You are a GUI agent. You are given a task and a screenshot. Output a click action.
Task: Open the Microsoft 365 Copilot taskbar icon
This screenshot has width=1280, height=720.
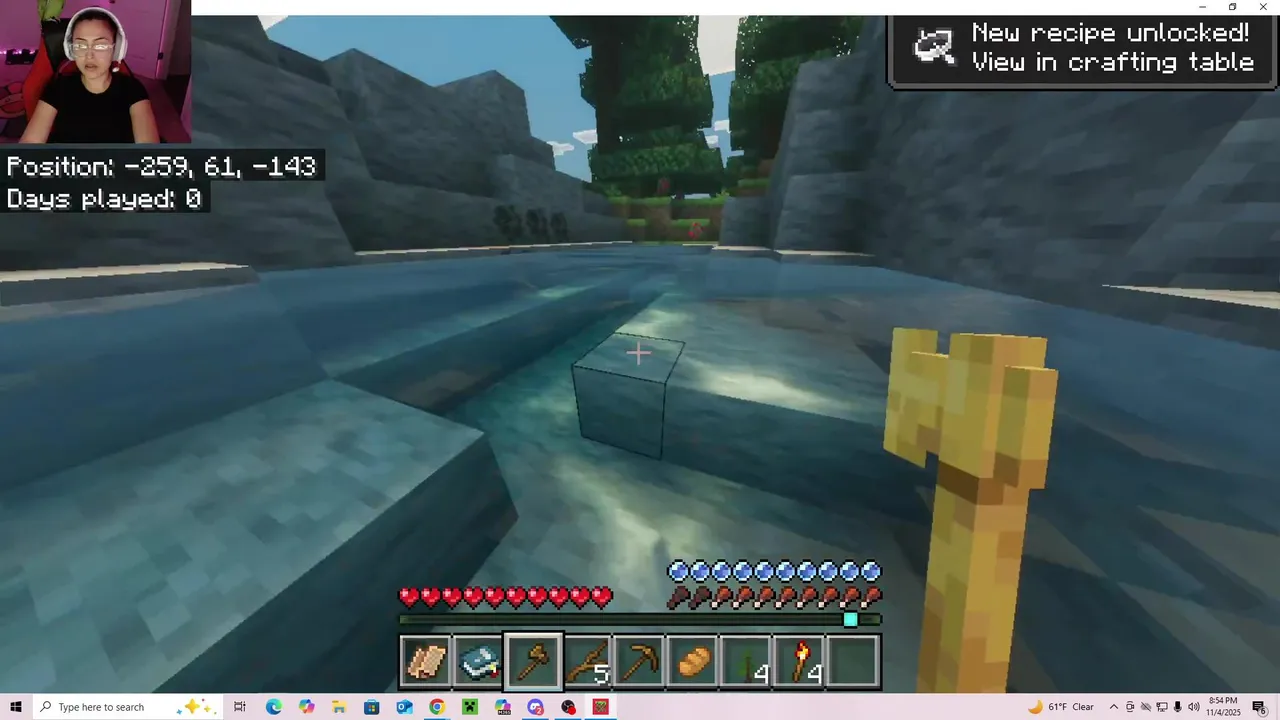[502, 707]
